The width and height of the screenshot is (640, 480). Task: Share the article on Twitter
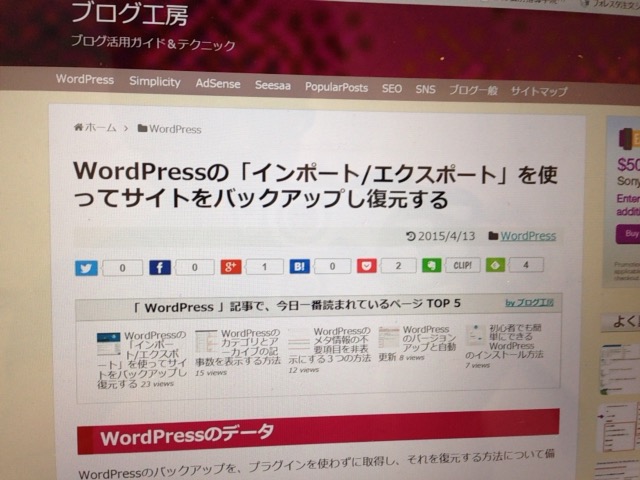coord(87,268)
